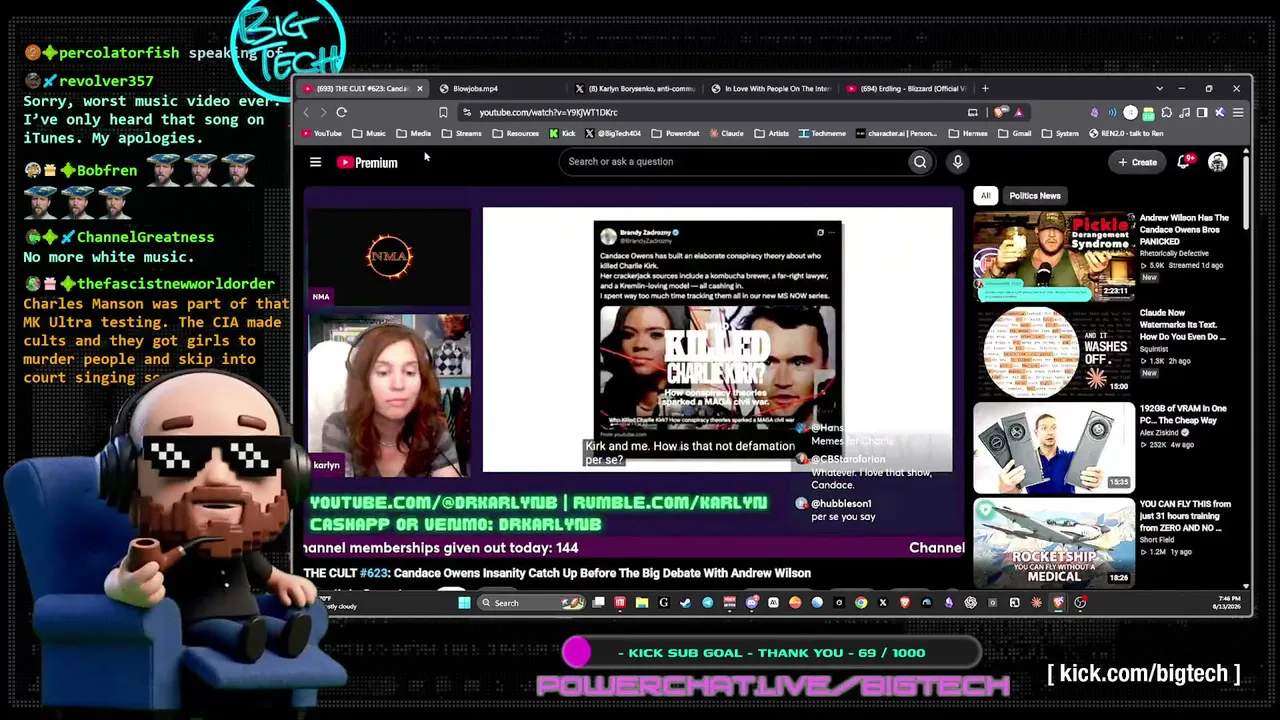Open YouTube notifications bell

[1184, 162]
